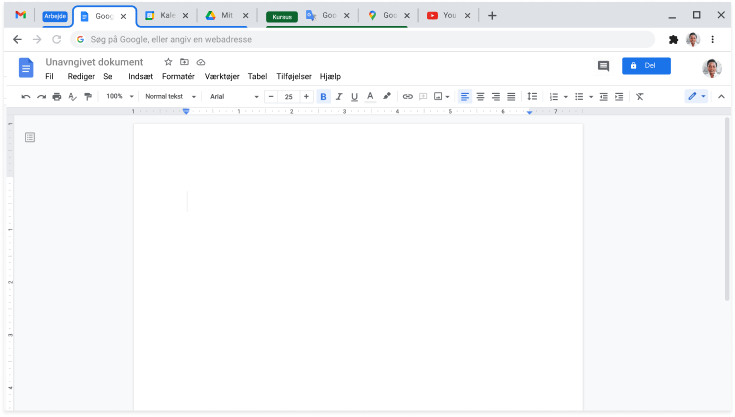Screen dimensions: 735x417
Task: Center align the text
Action: [x=480, y=97]
